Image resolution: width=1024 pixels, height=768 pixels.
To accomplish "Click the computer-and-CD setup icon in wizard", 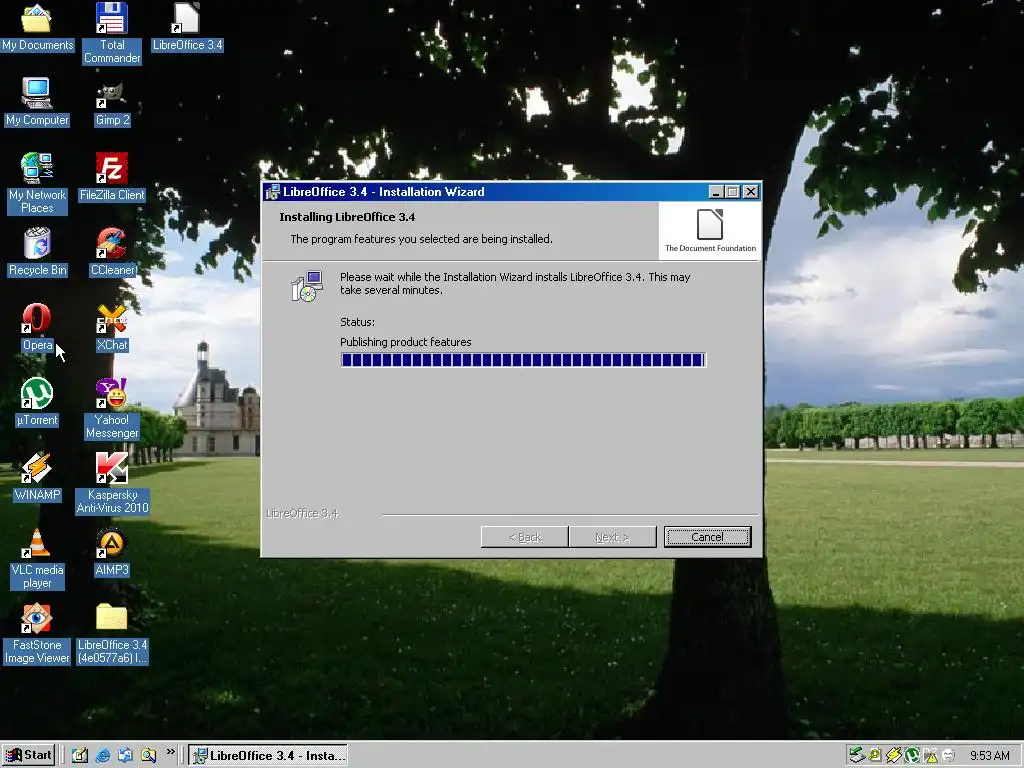I will 307,286.
